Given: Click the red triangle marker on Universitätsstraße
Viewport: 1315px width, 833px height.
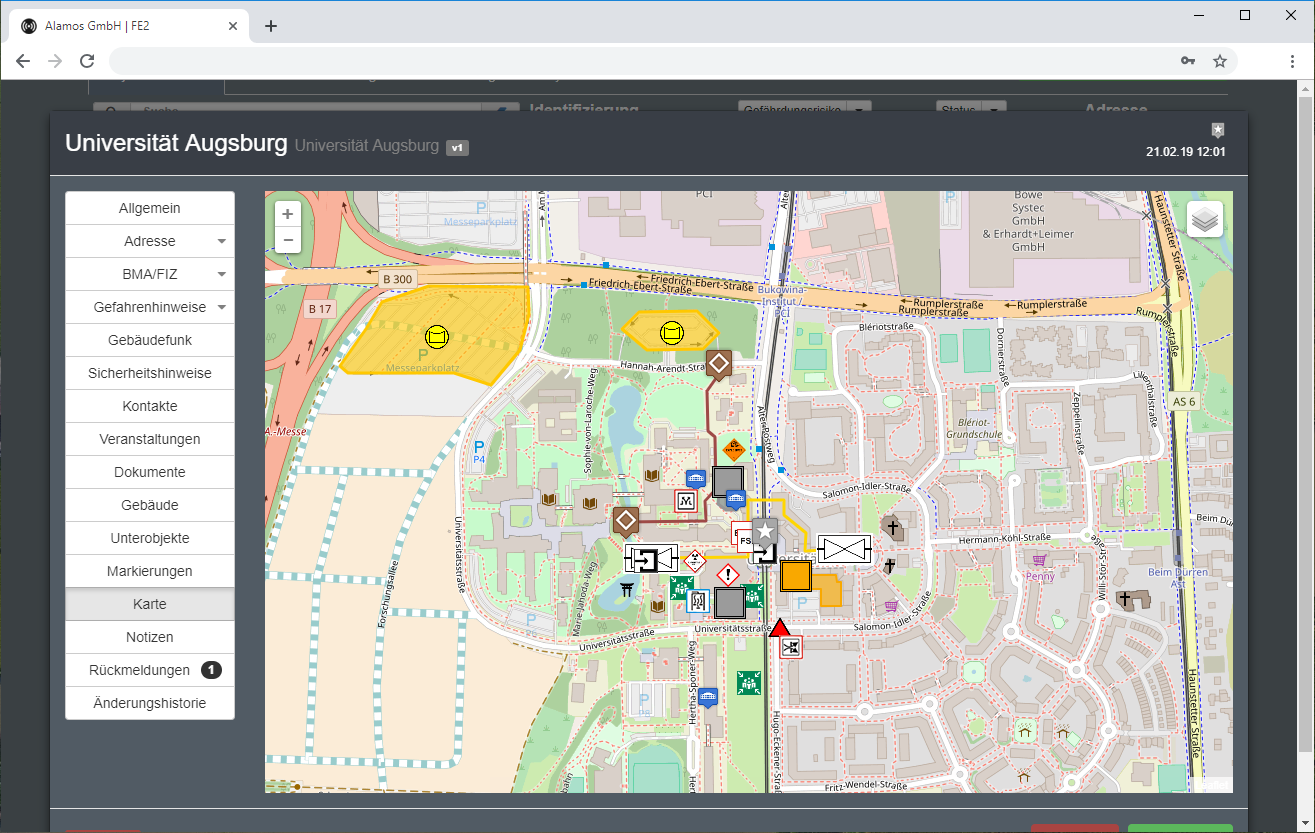Looking at the screenshot, I should click(x=781, y=626).
